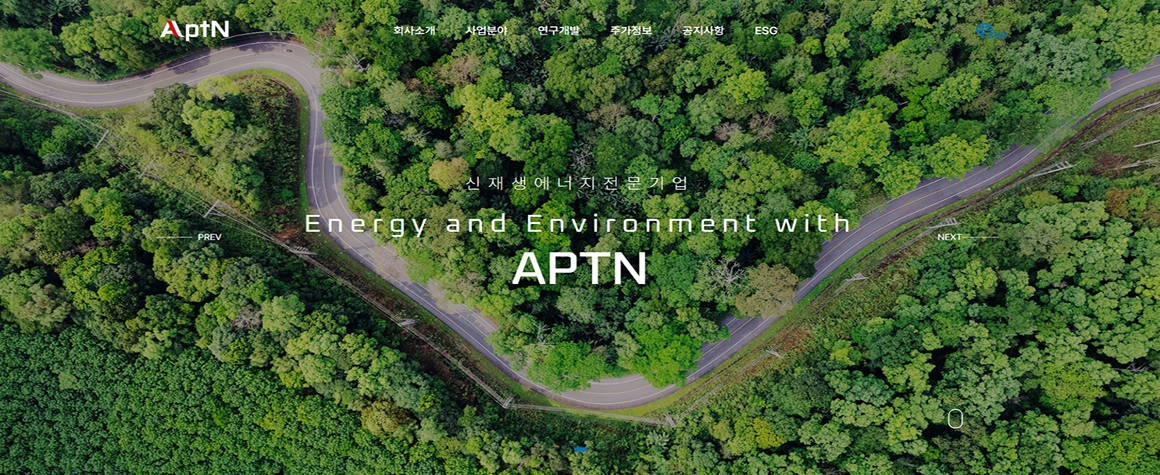Open the 공지사항 menu

pyautogui.click(x=703, y=31)
